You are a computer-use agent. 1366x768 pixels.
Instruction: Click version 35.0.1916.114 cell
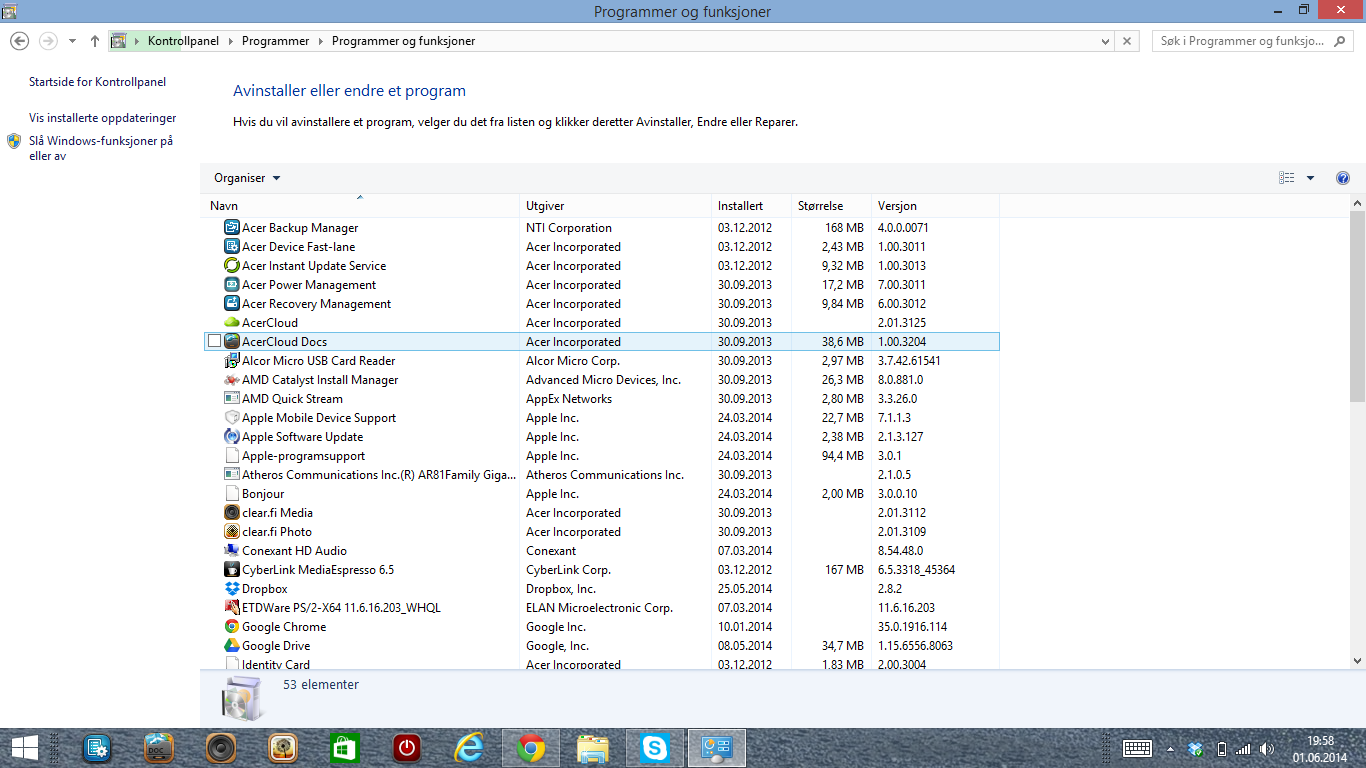[x=912, y=627]
